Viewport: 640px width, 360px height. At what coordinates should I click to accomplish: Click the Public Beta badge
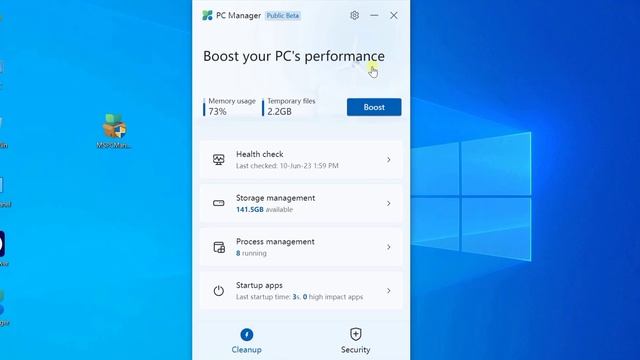(283, 16)
